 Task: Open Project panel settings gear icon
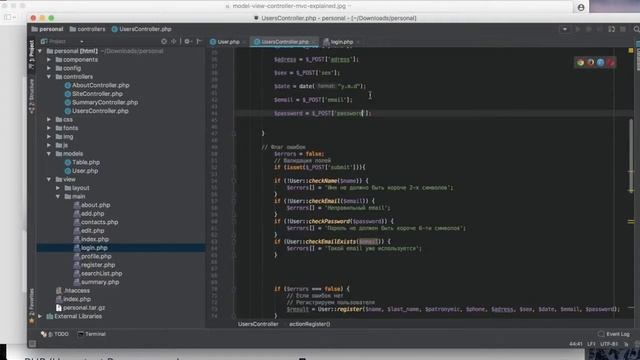(x=187, y=42)
